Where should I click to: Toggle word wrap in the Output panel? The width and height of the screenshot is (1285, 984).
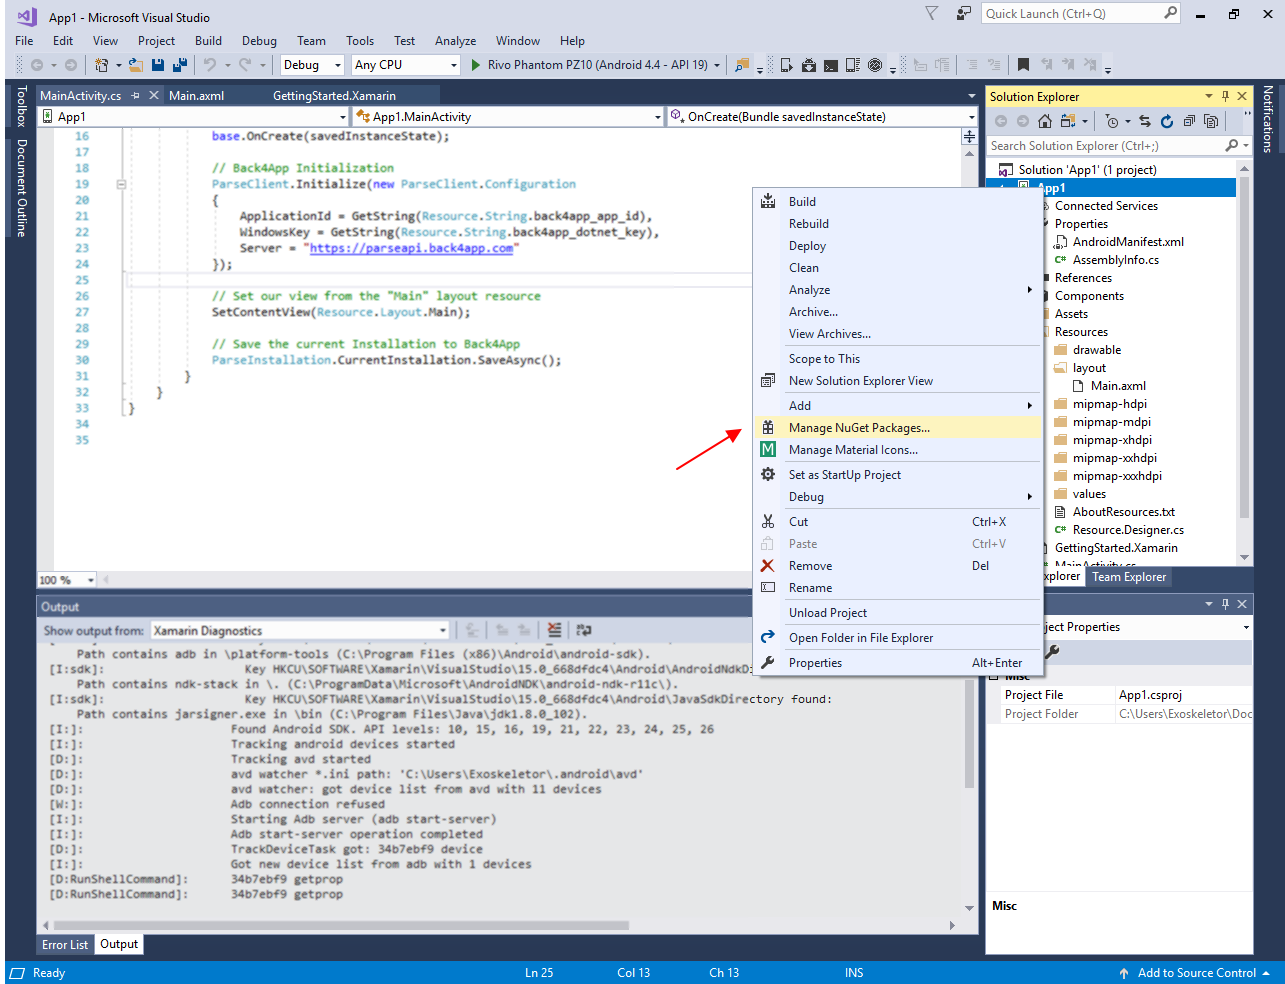(584, 630)
